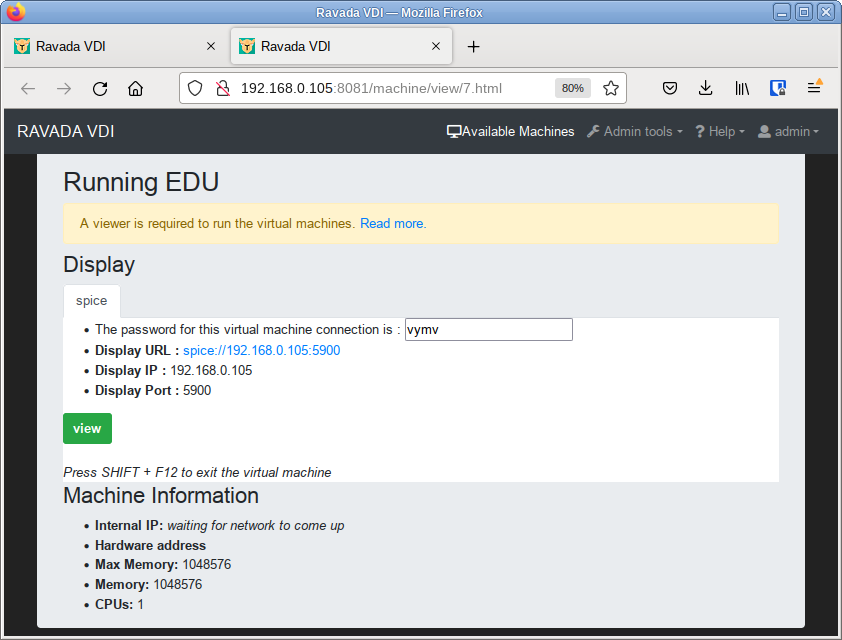The image size is (842, 640).
Task: Click the 'Press SHIFT + F12' hint text
Action: (197, 472)
